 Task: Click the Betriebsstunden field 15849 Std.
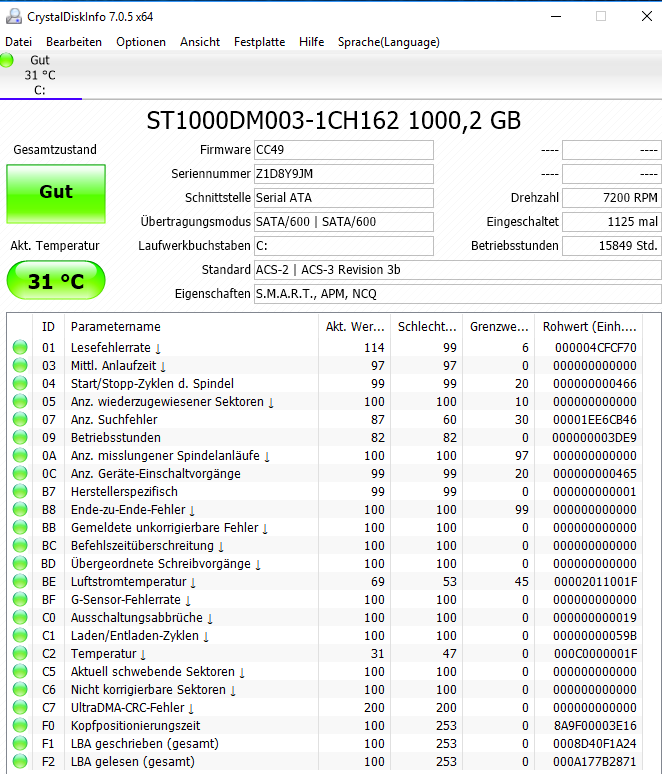(612, 246)
